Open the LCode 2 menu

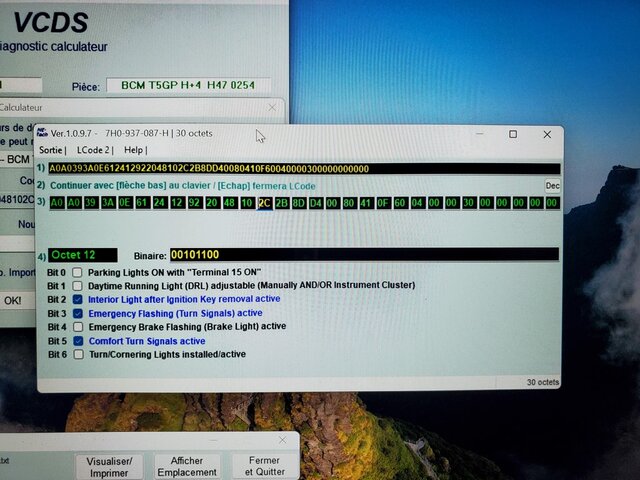[93, 150]
